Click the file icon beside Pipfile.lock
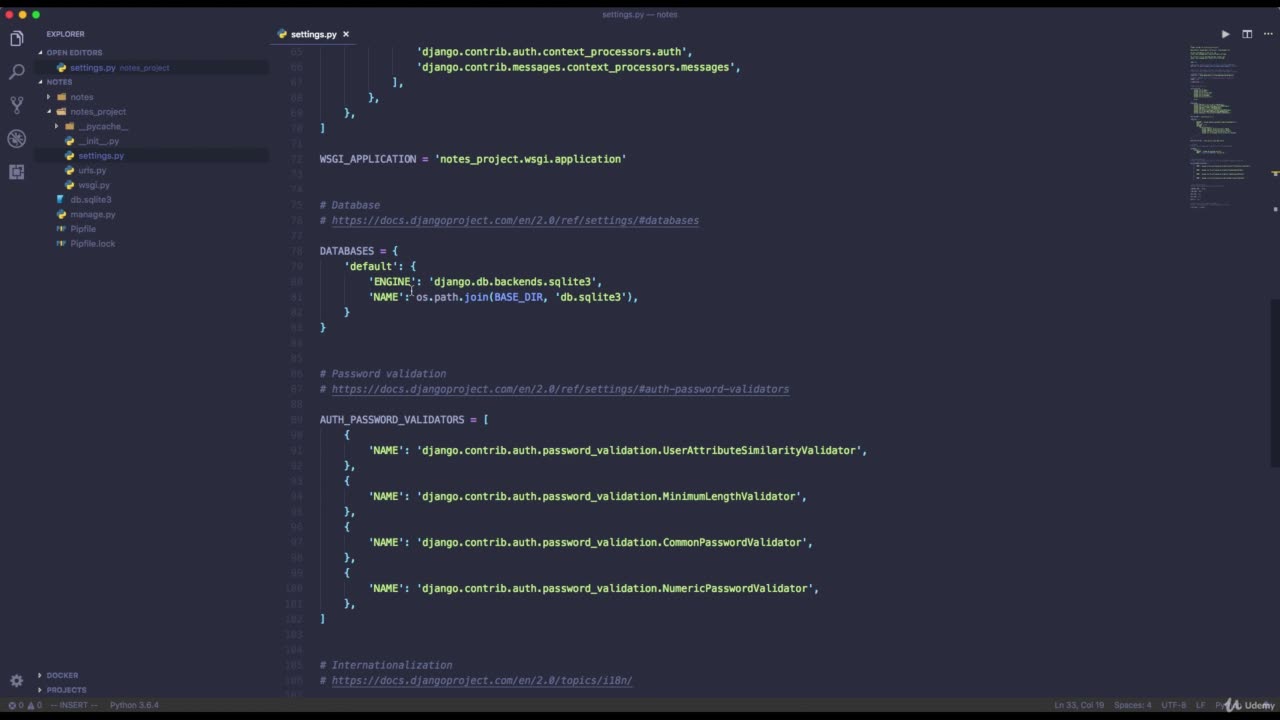 tap(61, 243)
